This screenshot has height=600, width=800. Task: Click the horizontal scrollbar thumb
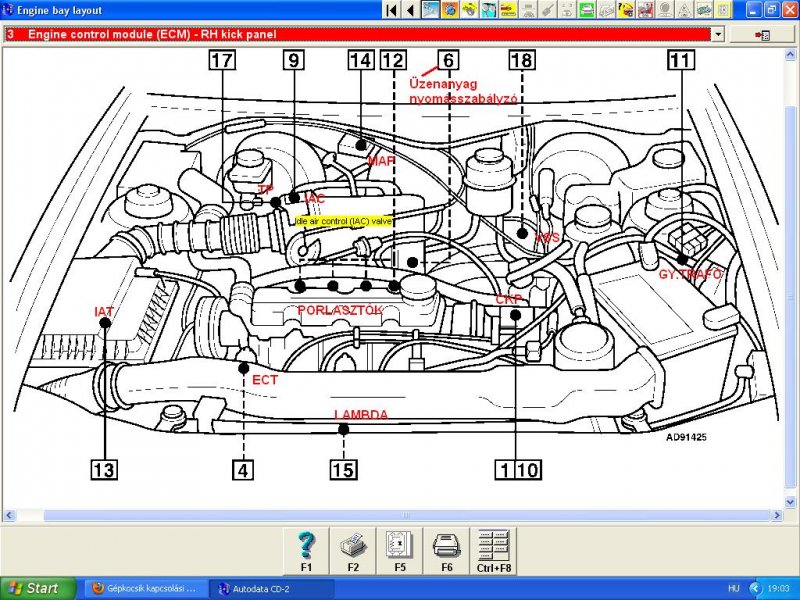click(406, 515)
